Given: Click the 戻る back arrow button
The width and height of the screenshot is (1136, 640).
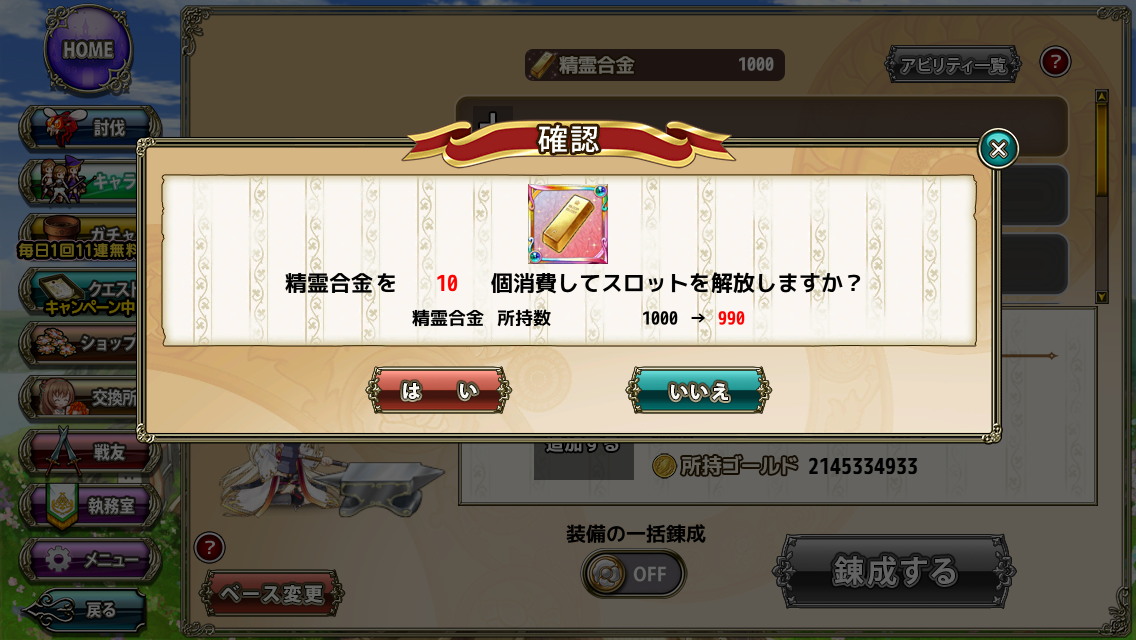Looking at the screenshot, I should pyautogui.click(x=84, y=610).
